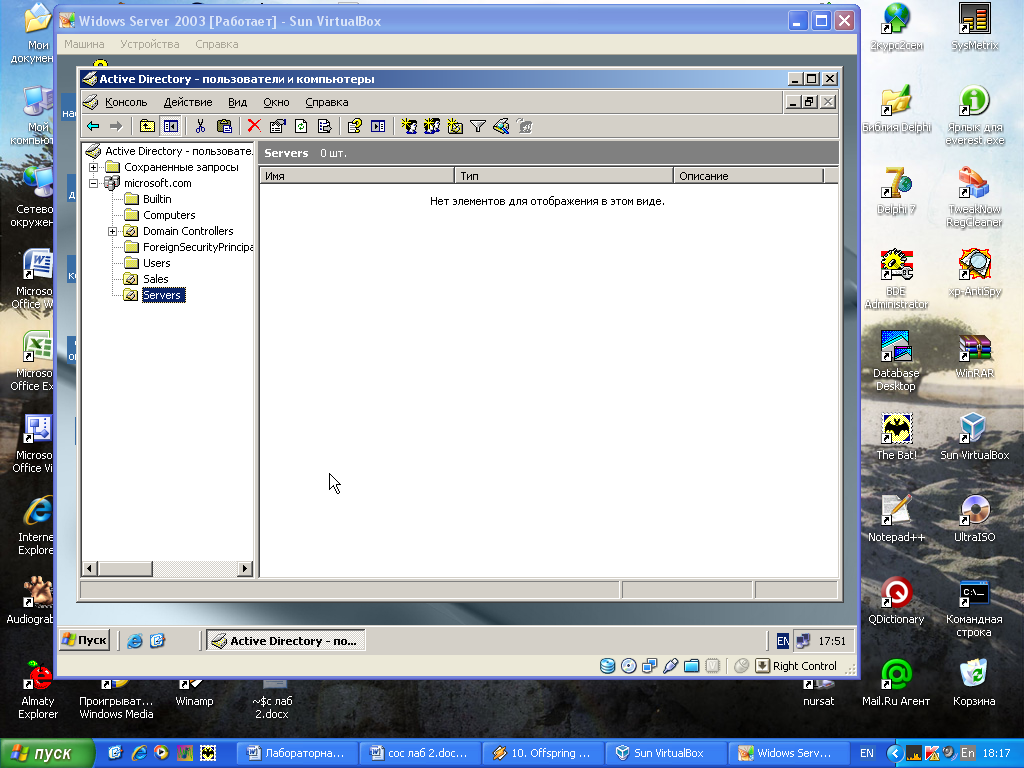Open Internet Explorer from guest quick launch

pos(135,641)
